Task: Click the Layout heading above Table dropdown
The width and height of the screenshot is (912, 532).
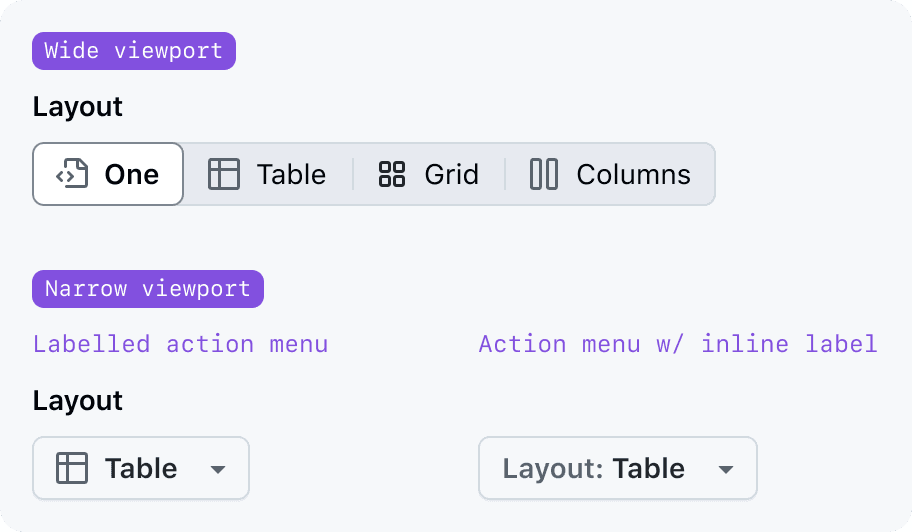Action: 78,401
